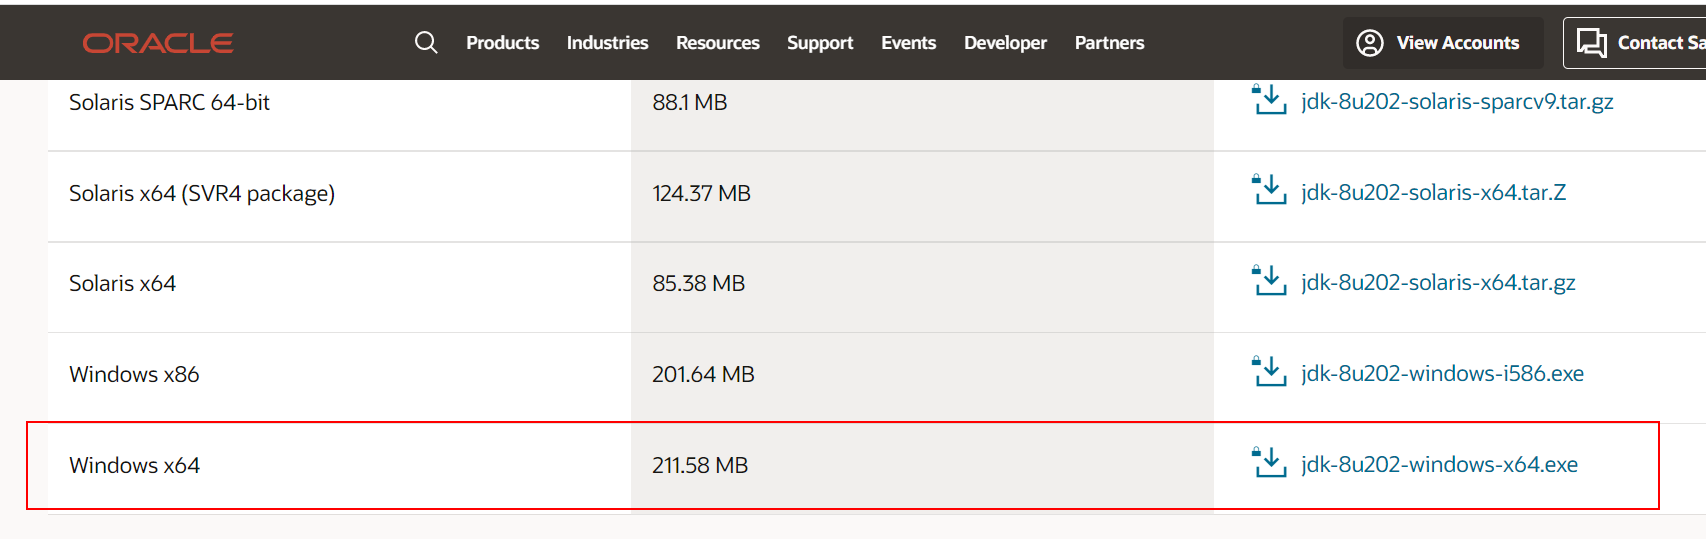Click the View Accounts user icon
The width and height of the screenshot is (1706, 539).
tap(1369, 43)
